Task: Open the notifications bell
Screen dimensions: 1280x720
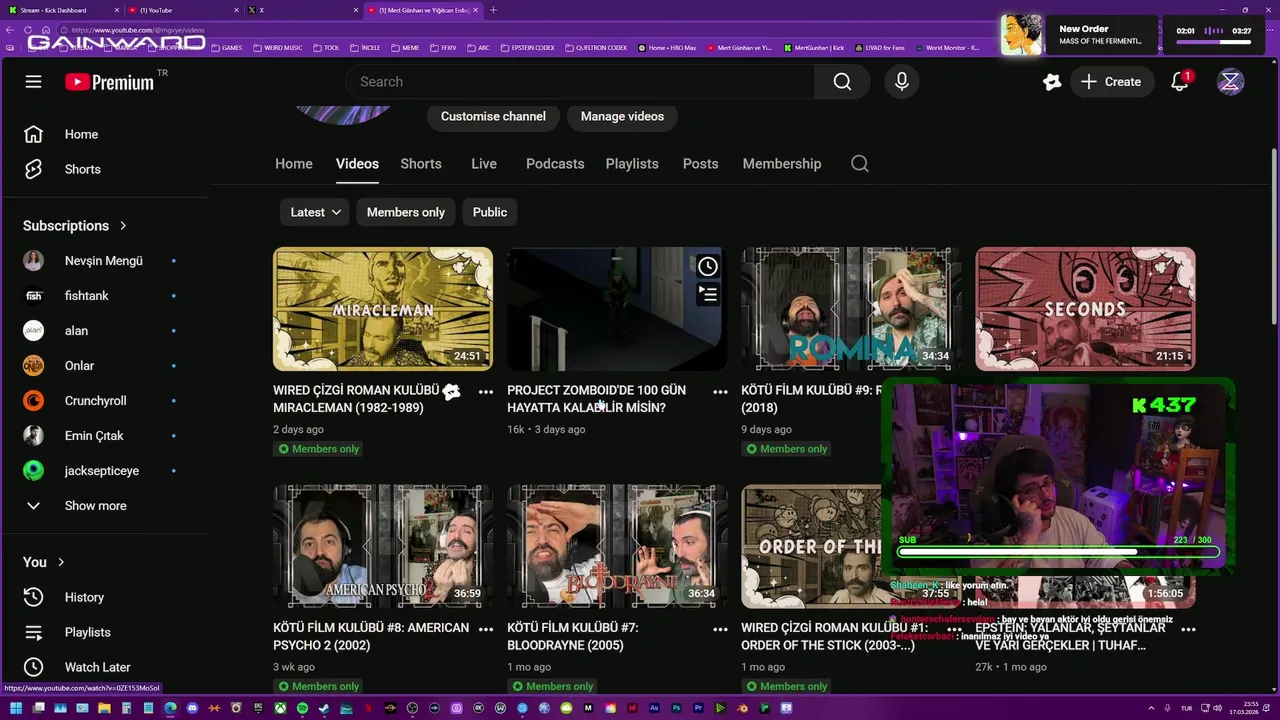Action: 1180,82
